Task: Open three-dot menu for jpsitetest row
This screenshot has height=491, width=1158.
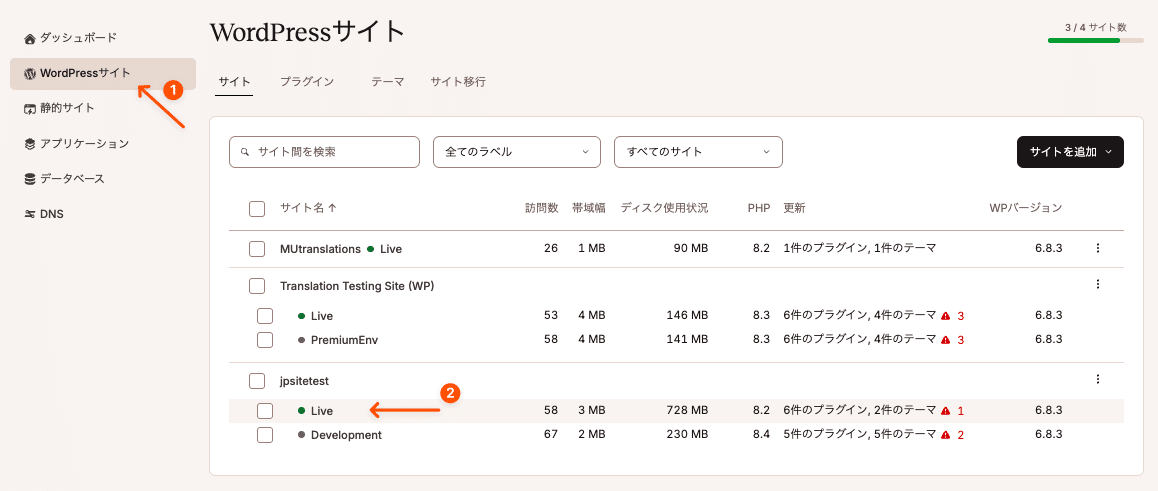Action: (x=1097, y=380)
